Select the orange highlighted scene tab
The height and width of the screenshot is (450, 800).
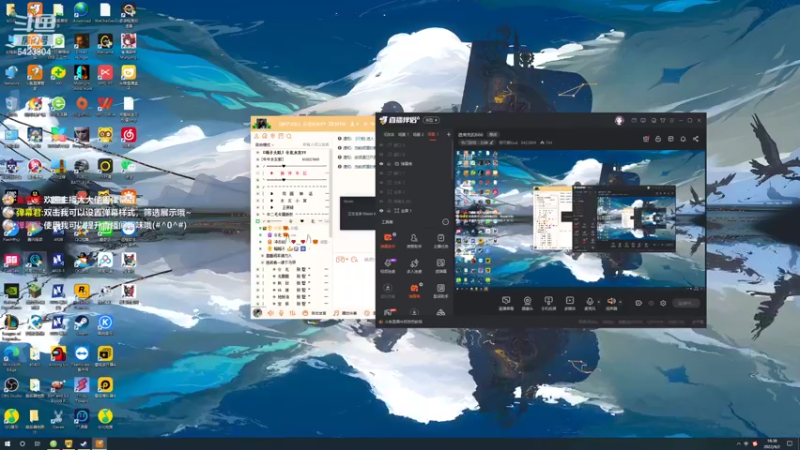coord(432,135)
